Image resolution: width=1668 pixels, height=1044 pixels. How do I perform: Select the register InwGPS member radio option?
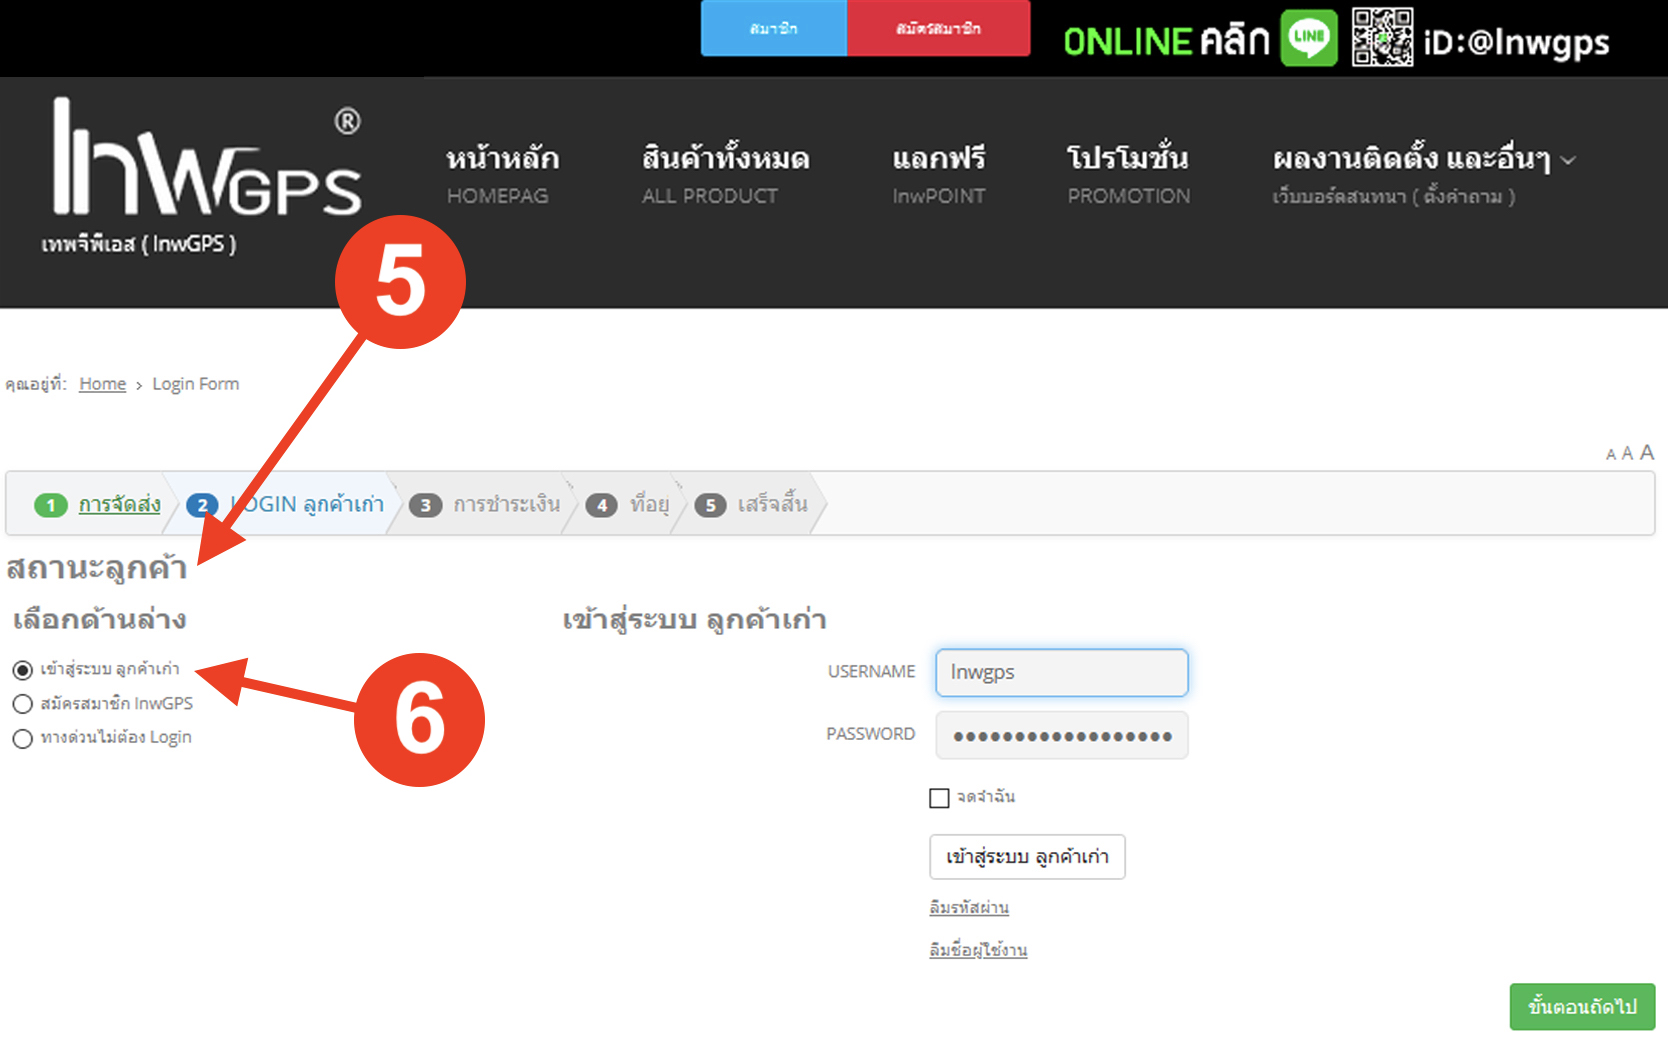tap(23, 704)
